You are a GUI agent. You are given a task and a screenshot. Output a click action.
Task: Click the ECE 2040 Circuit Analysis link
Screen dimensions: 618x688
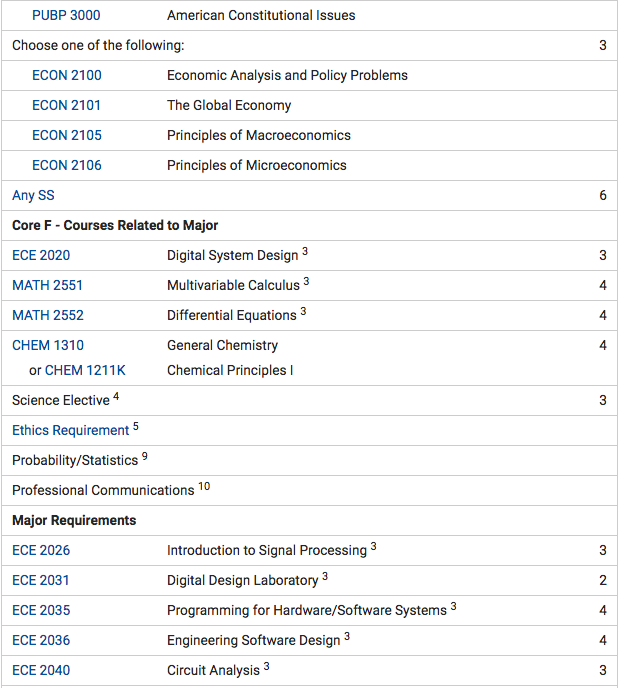41,670
